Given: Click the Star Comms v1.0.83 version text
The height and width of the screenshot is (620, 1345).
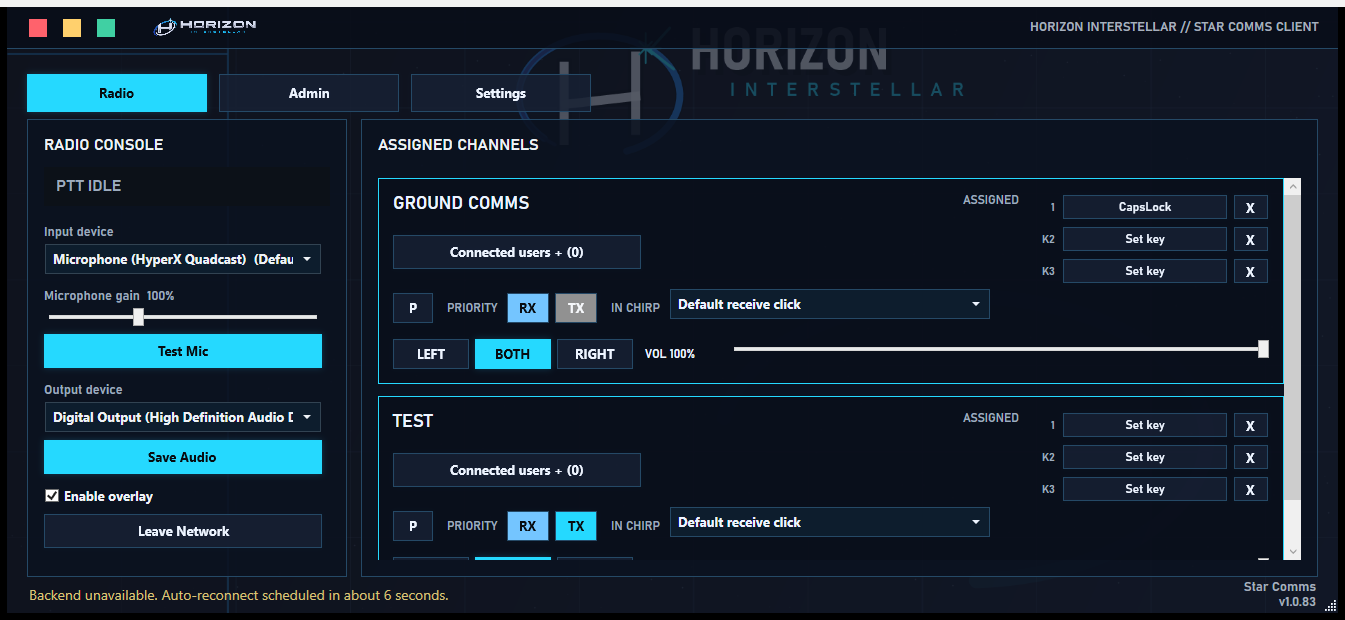Looking at the screenshot, I should click(x=1280, y=594).
